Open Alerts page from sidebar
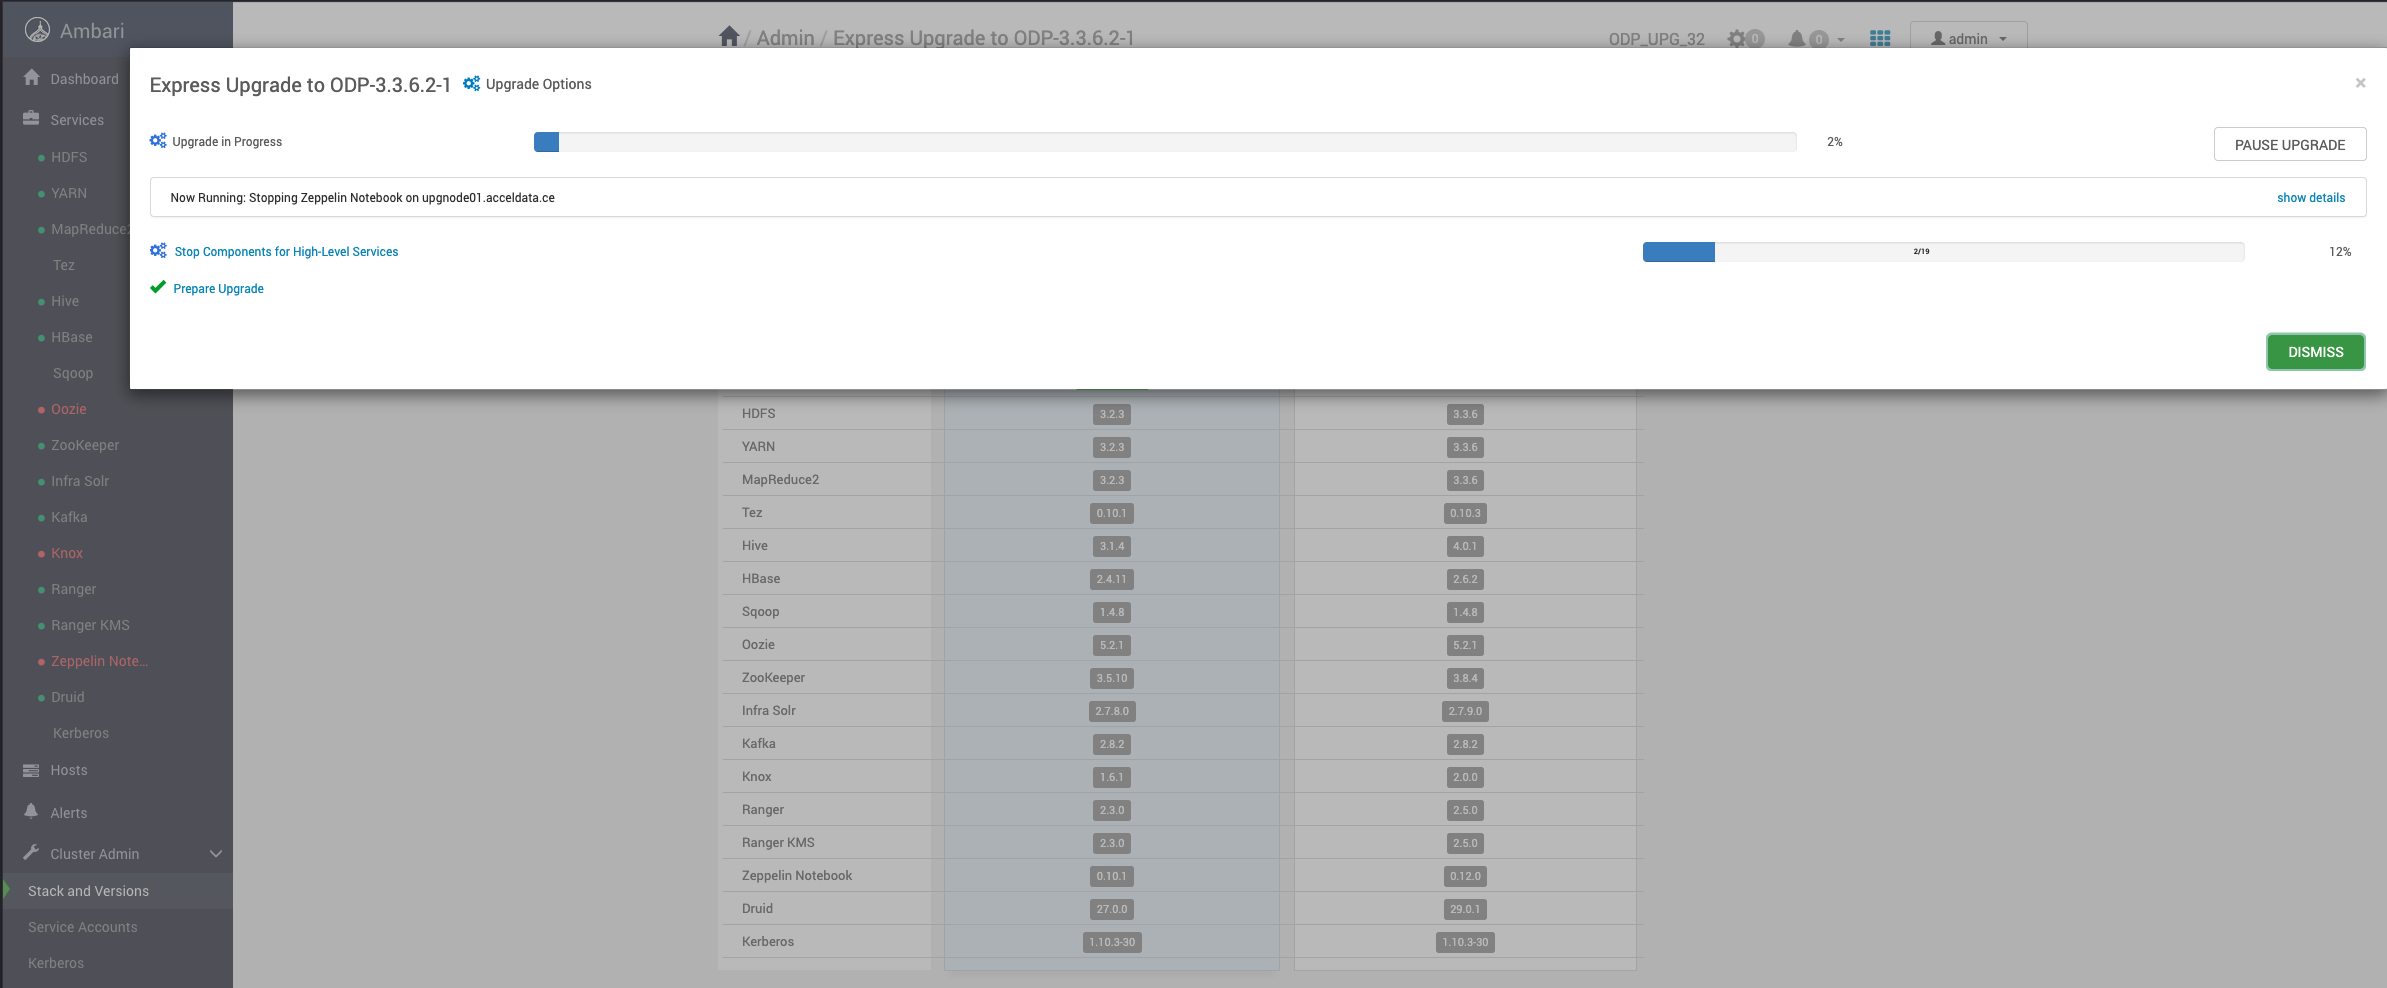 pos(69,813)
